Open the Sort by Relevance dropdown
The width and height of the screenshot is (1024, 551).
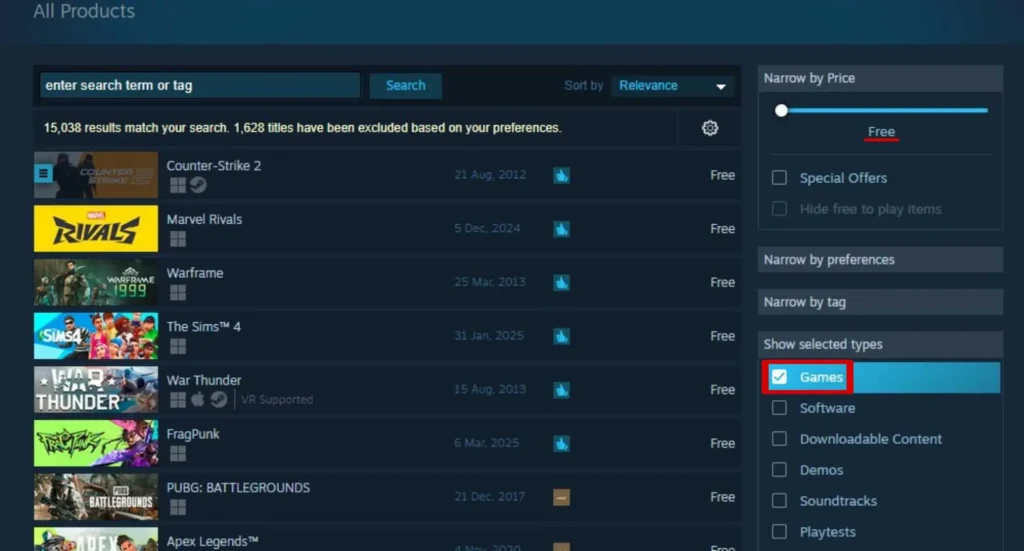672,86
